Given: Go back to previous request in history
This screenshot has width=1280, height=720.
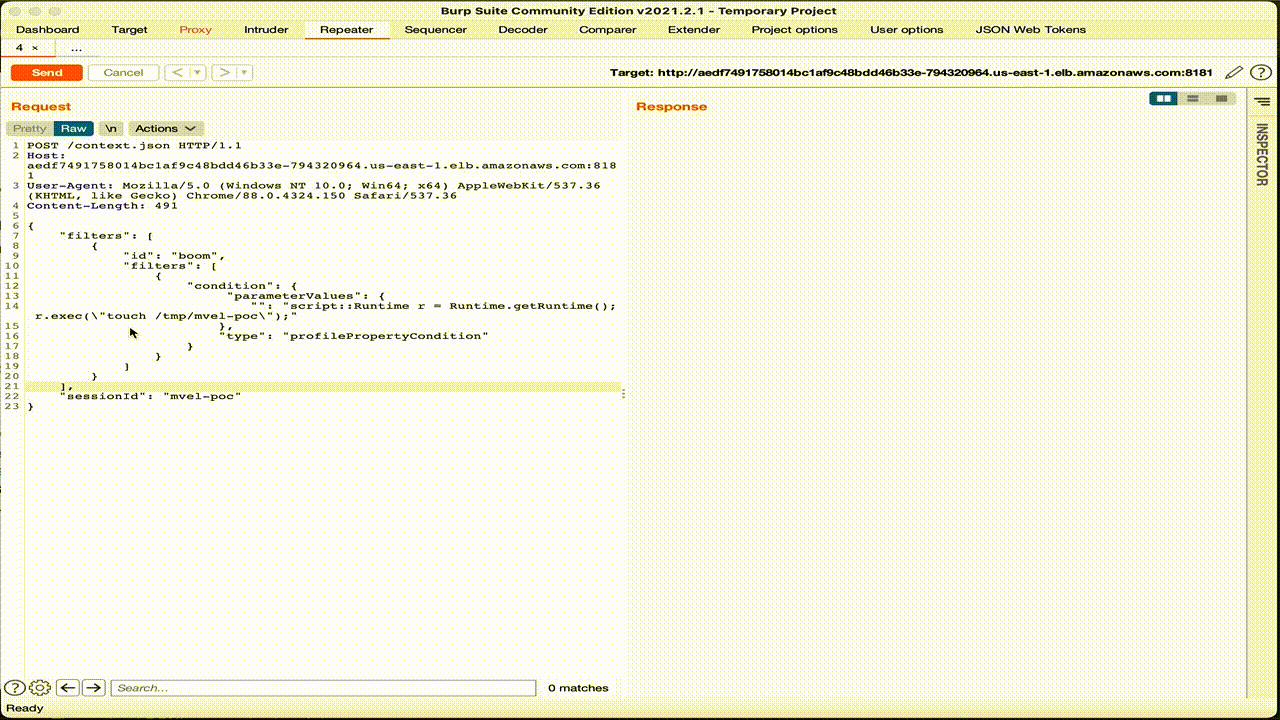Looking at the screenshot, I should click(177, 73).
